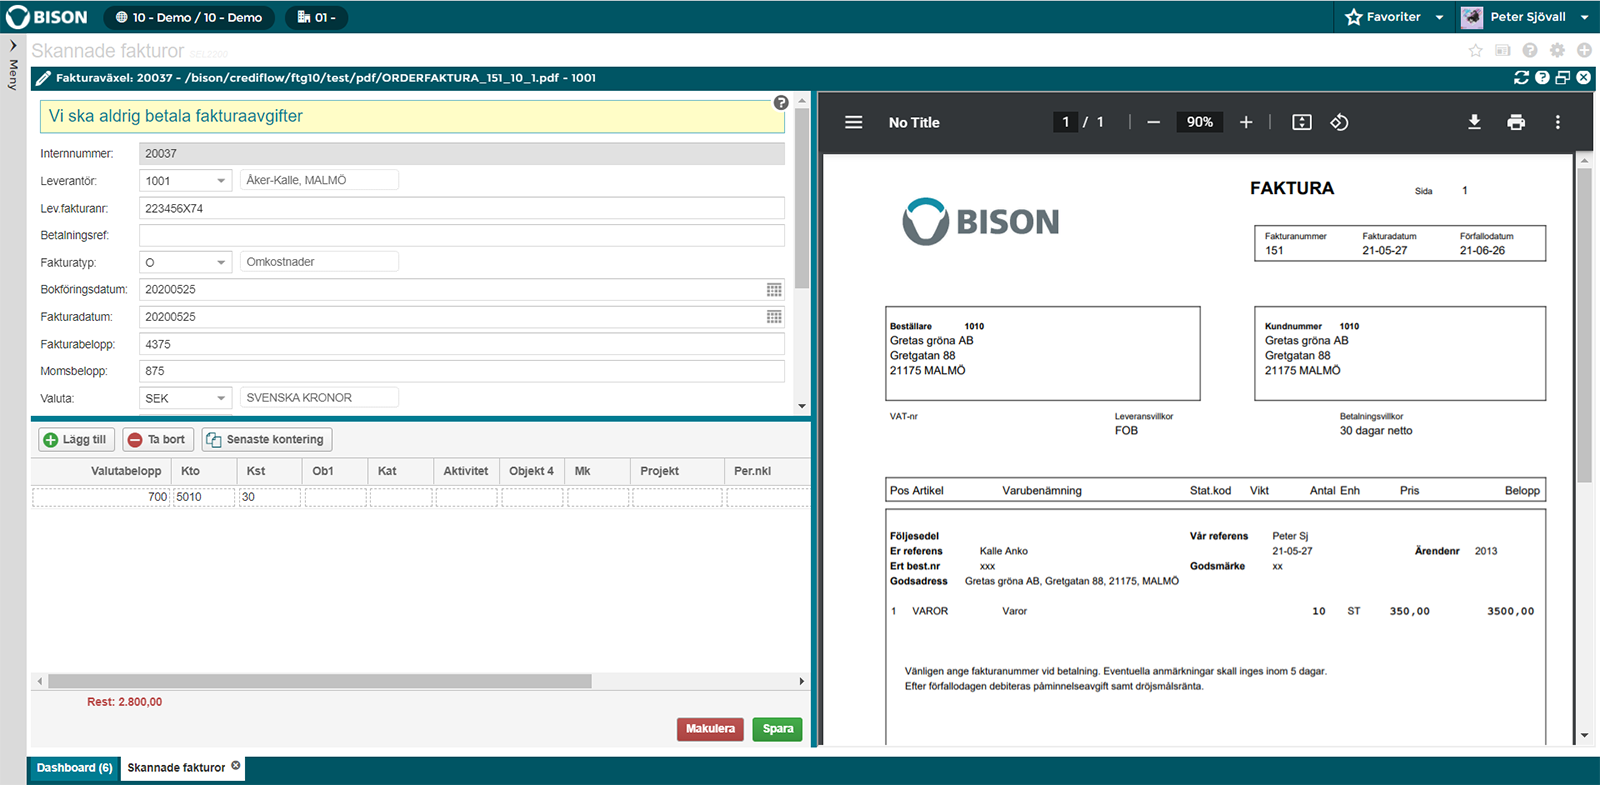Click the pencil icon in Fakturaväxel header
Image resolution: width=1600 pixels, height=785 pixels.
click(x=43, y=78)
